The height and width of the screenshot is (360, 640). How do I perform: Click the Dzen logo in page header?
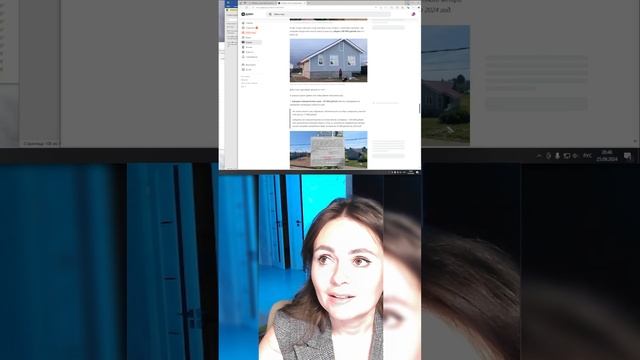tap(247, 14)
